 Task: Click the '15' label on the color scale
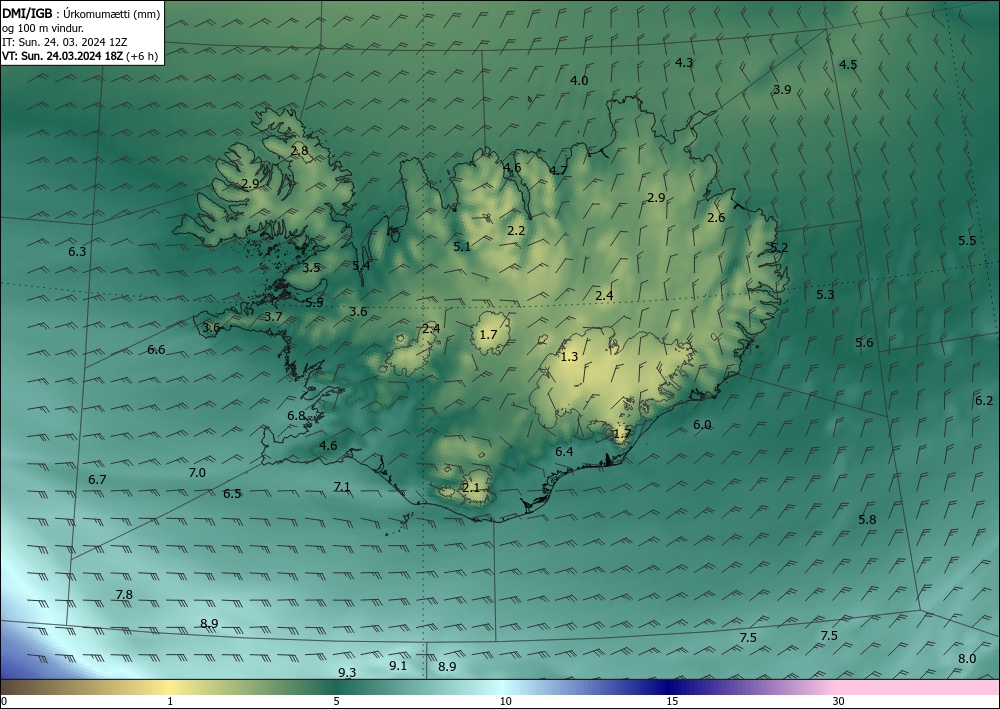point(672,701)
